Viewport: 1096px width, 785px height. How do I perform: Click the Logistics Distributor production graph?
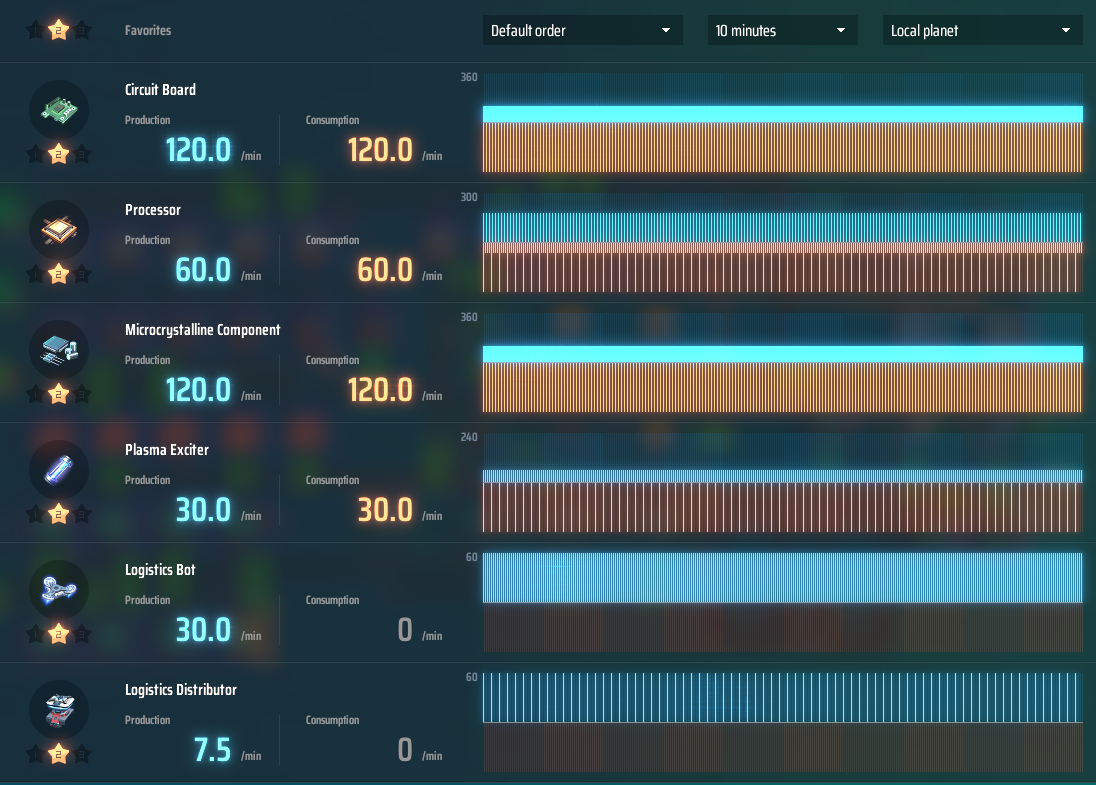pos(782,722)
